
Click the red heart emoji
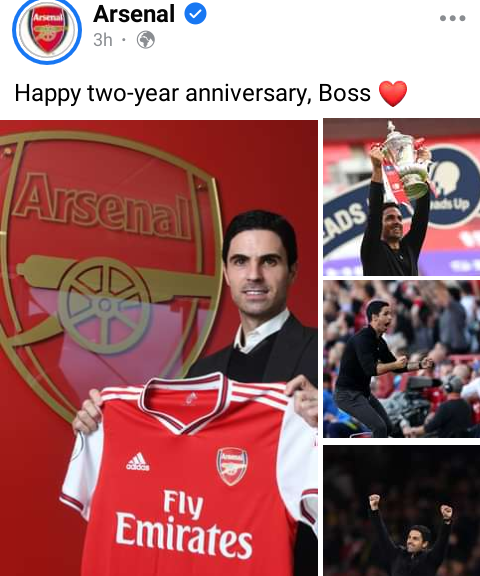[x=393, y=94]
